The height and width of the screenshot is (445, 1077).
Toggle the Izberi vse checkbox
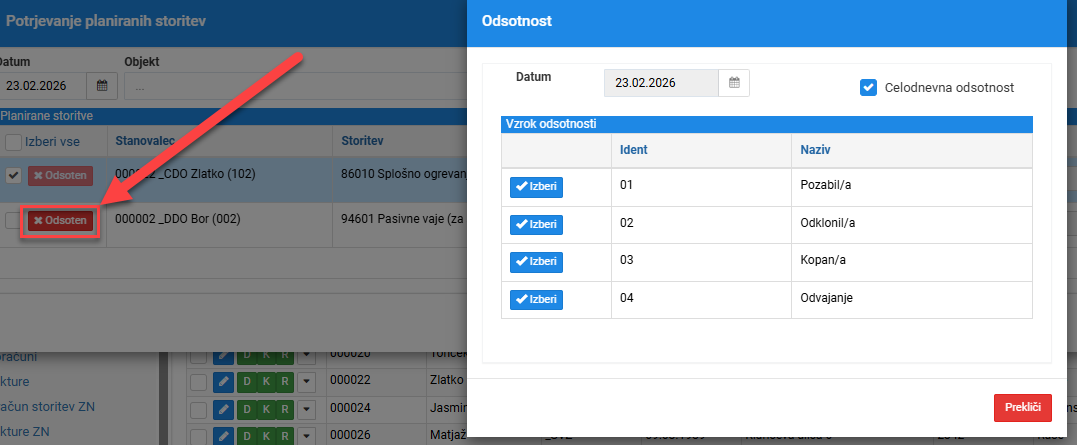tap(13, 142)
